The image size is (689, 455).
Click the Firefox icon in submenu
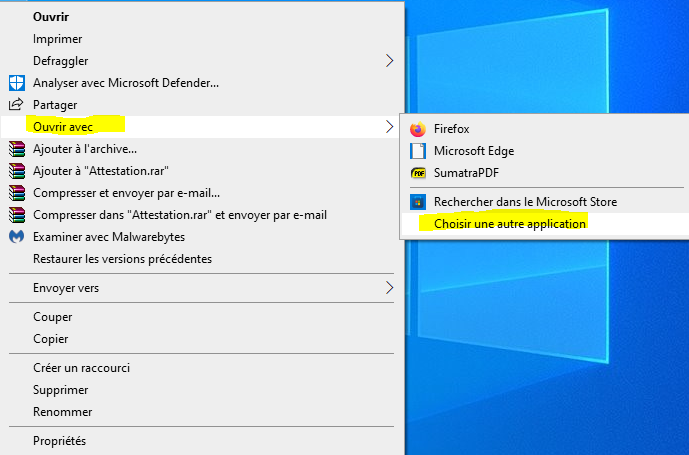(x=418, y=129)
